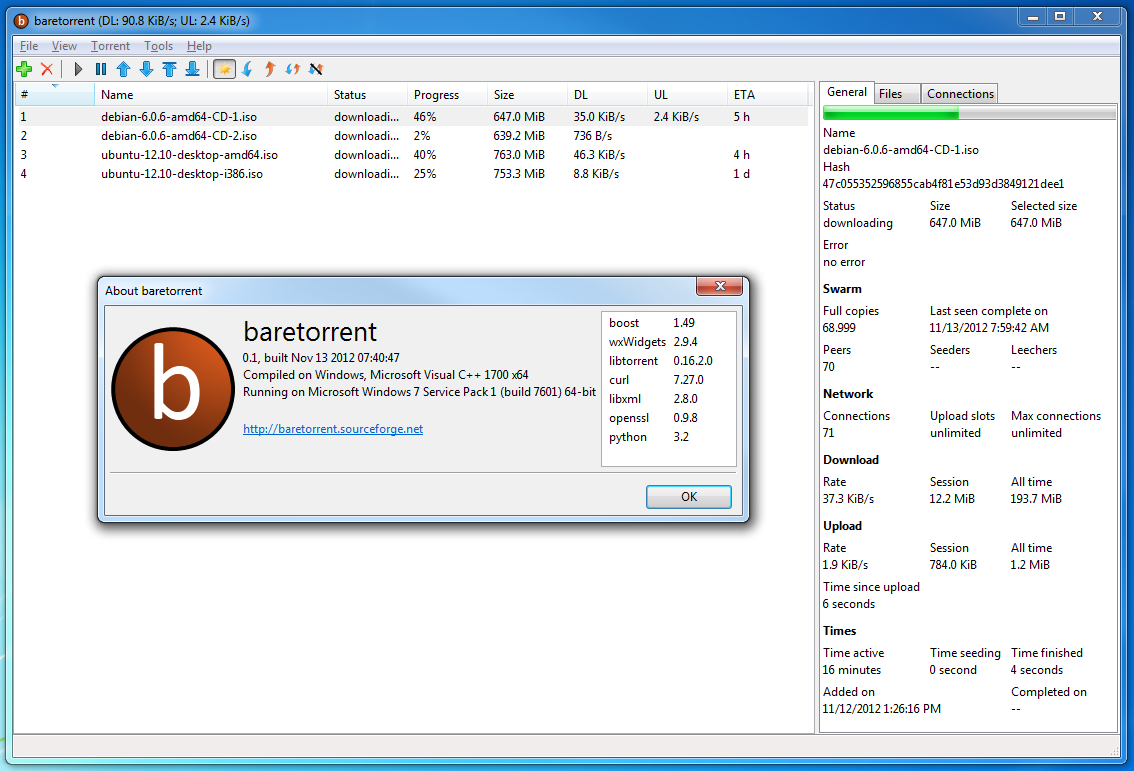This screenshot has height=771, width=1134.
Task: Move the torrent to the top of queue
Action: coord(167,69)
